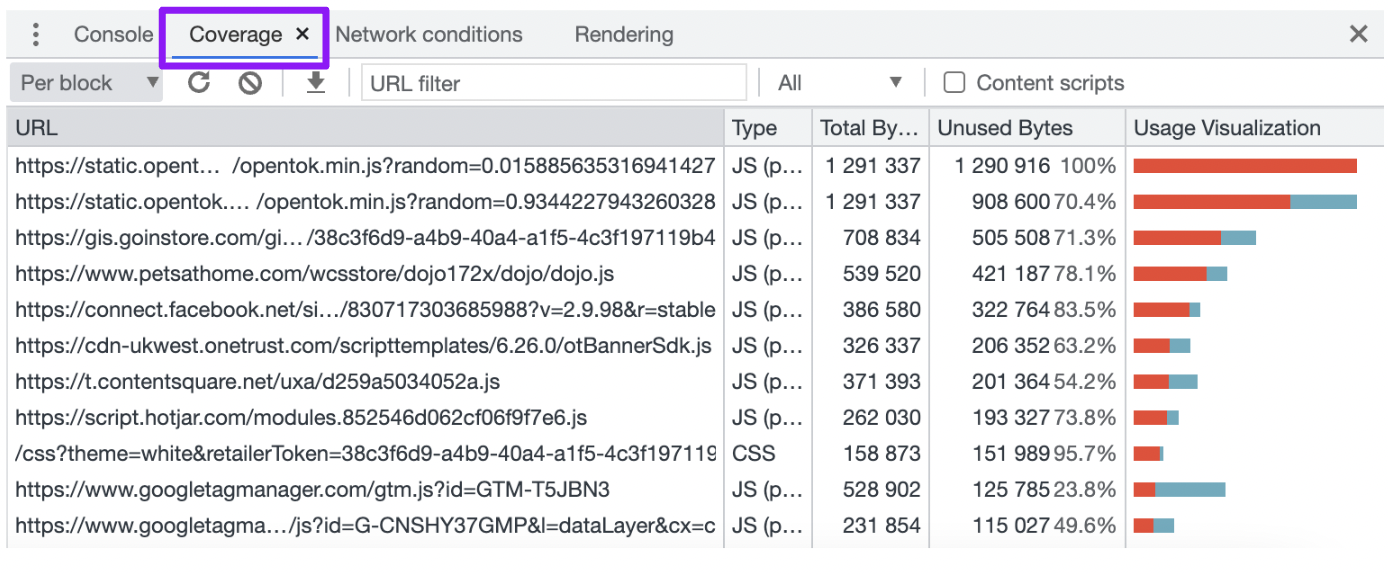Select the petsathome dojo.js URL

click(314, 273)
